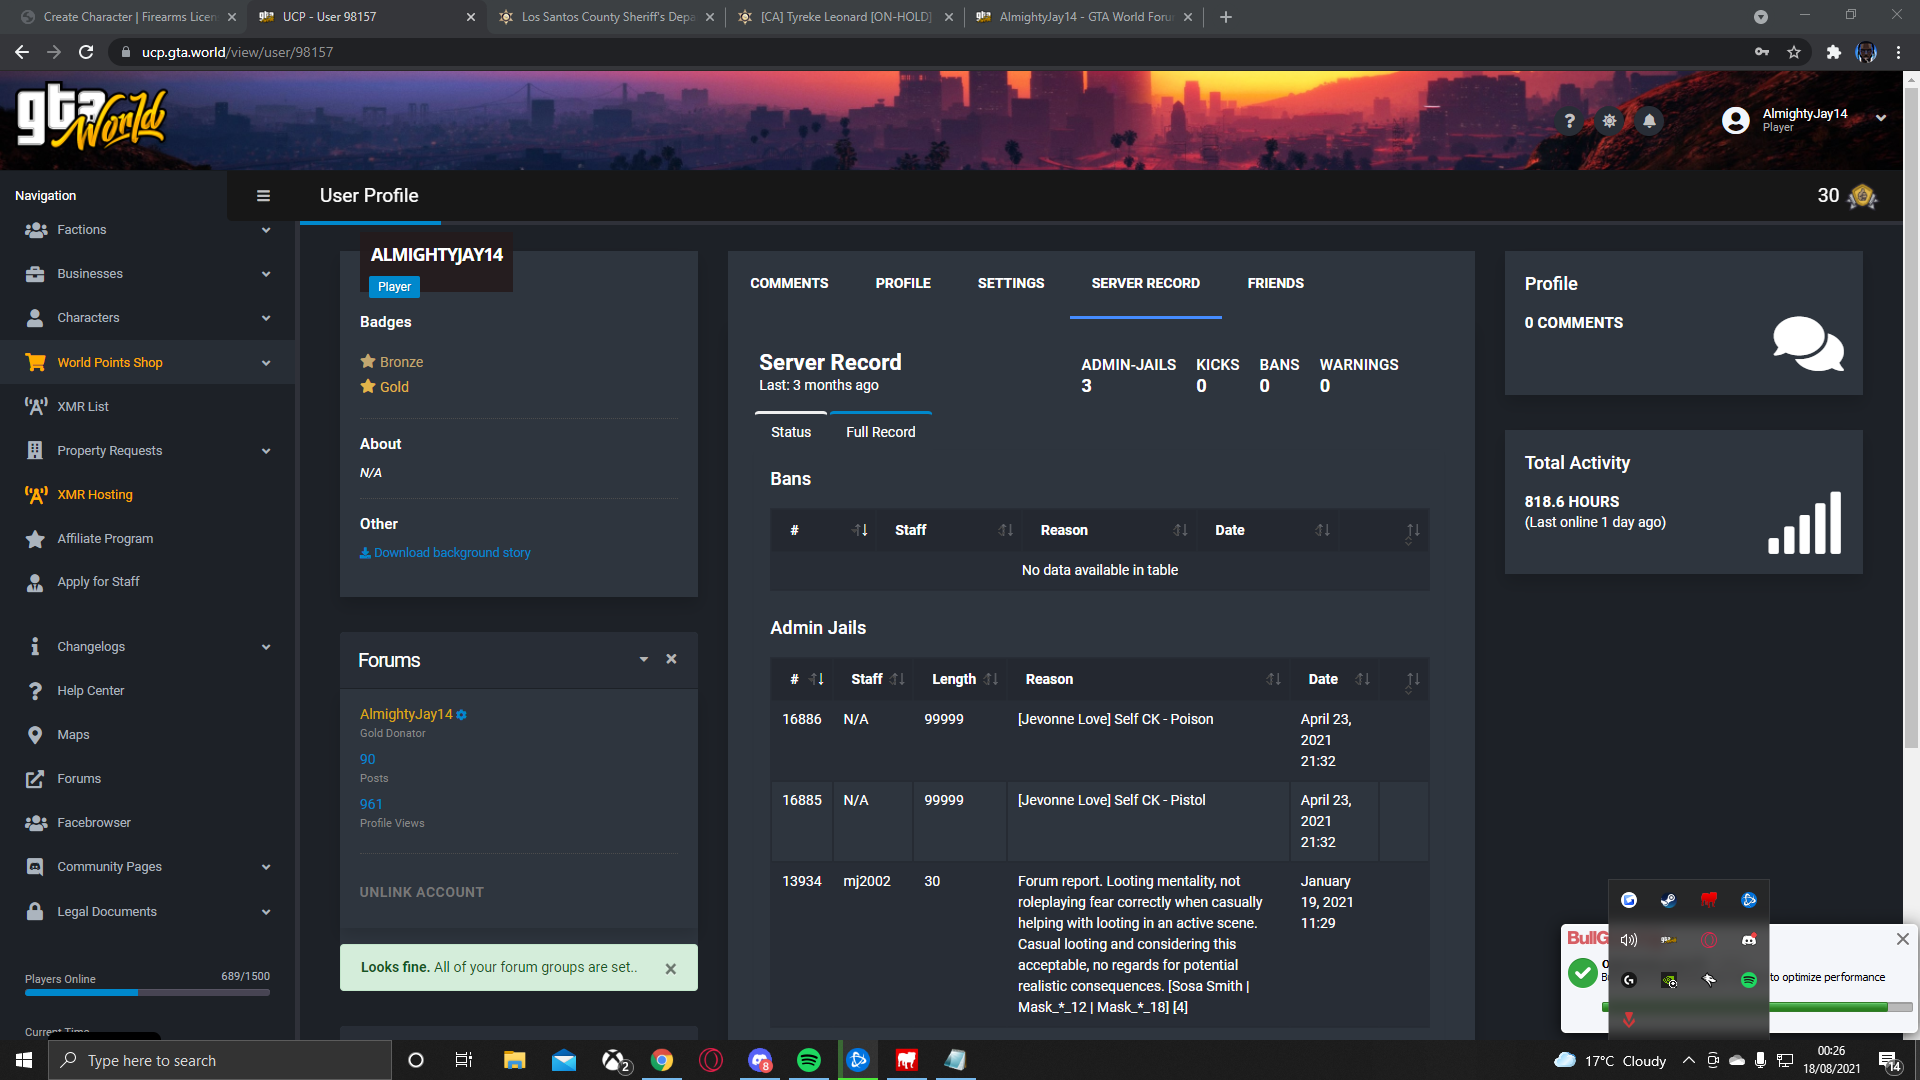Open XMR List in the sidebar
Viewport: 1920px width, 1080px height.
[x=83, y=407]
